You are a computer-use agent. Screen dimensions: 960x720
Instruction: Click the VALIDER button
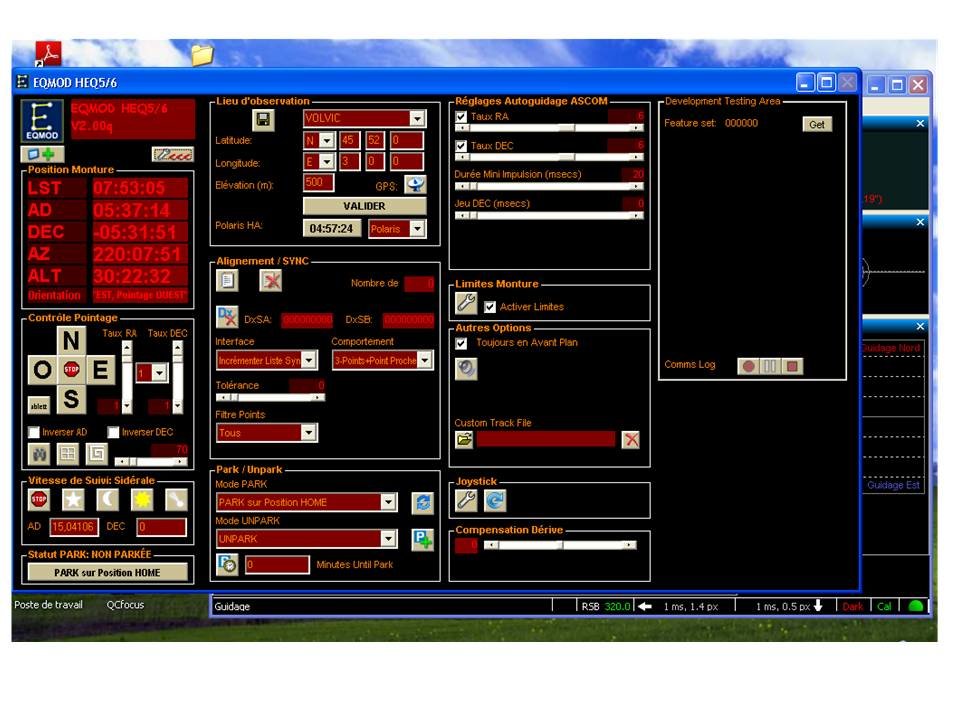coord(364,206)
